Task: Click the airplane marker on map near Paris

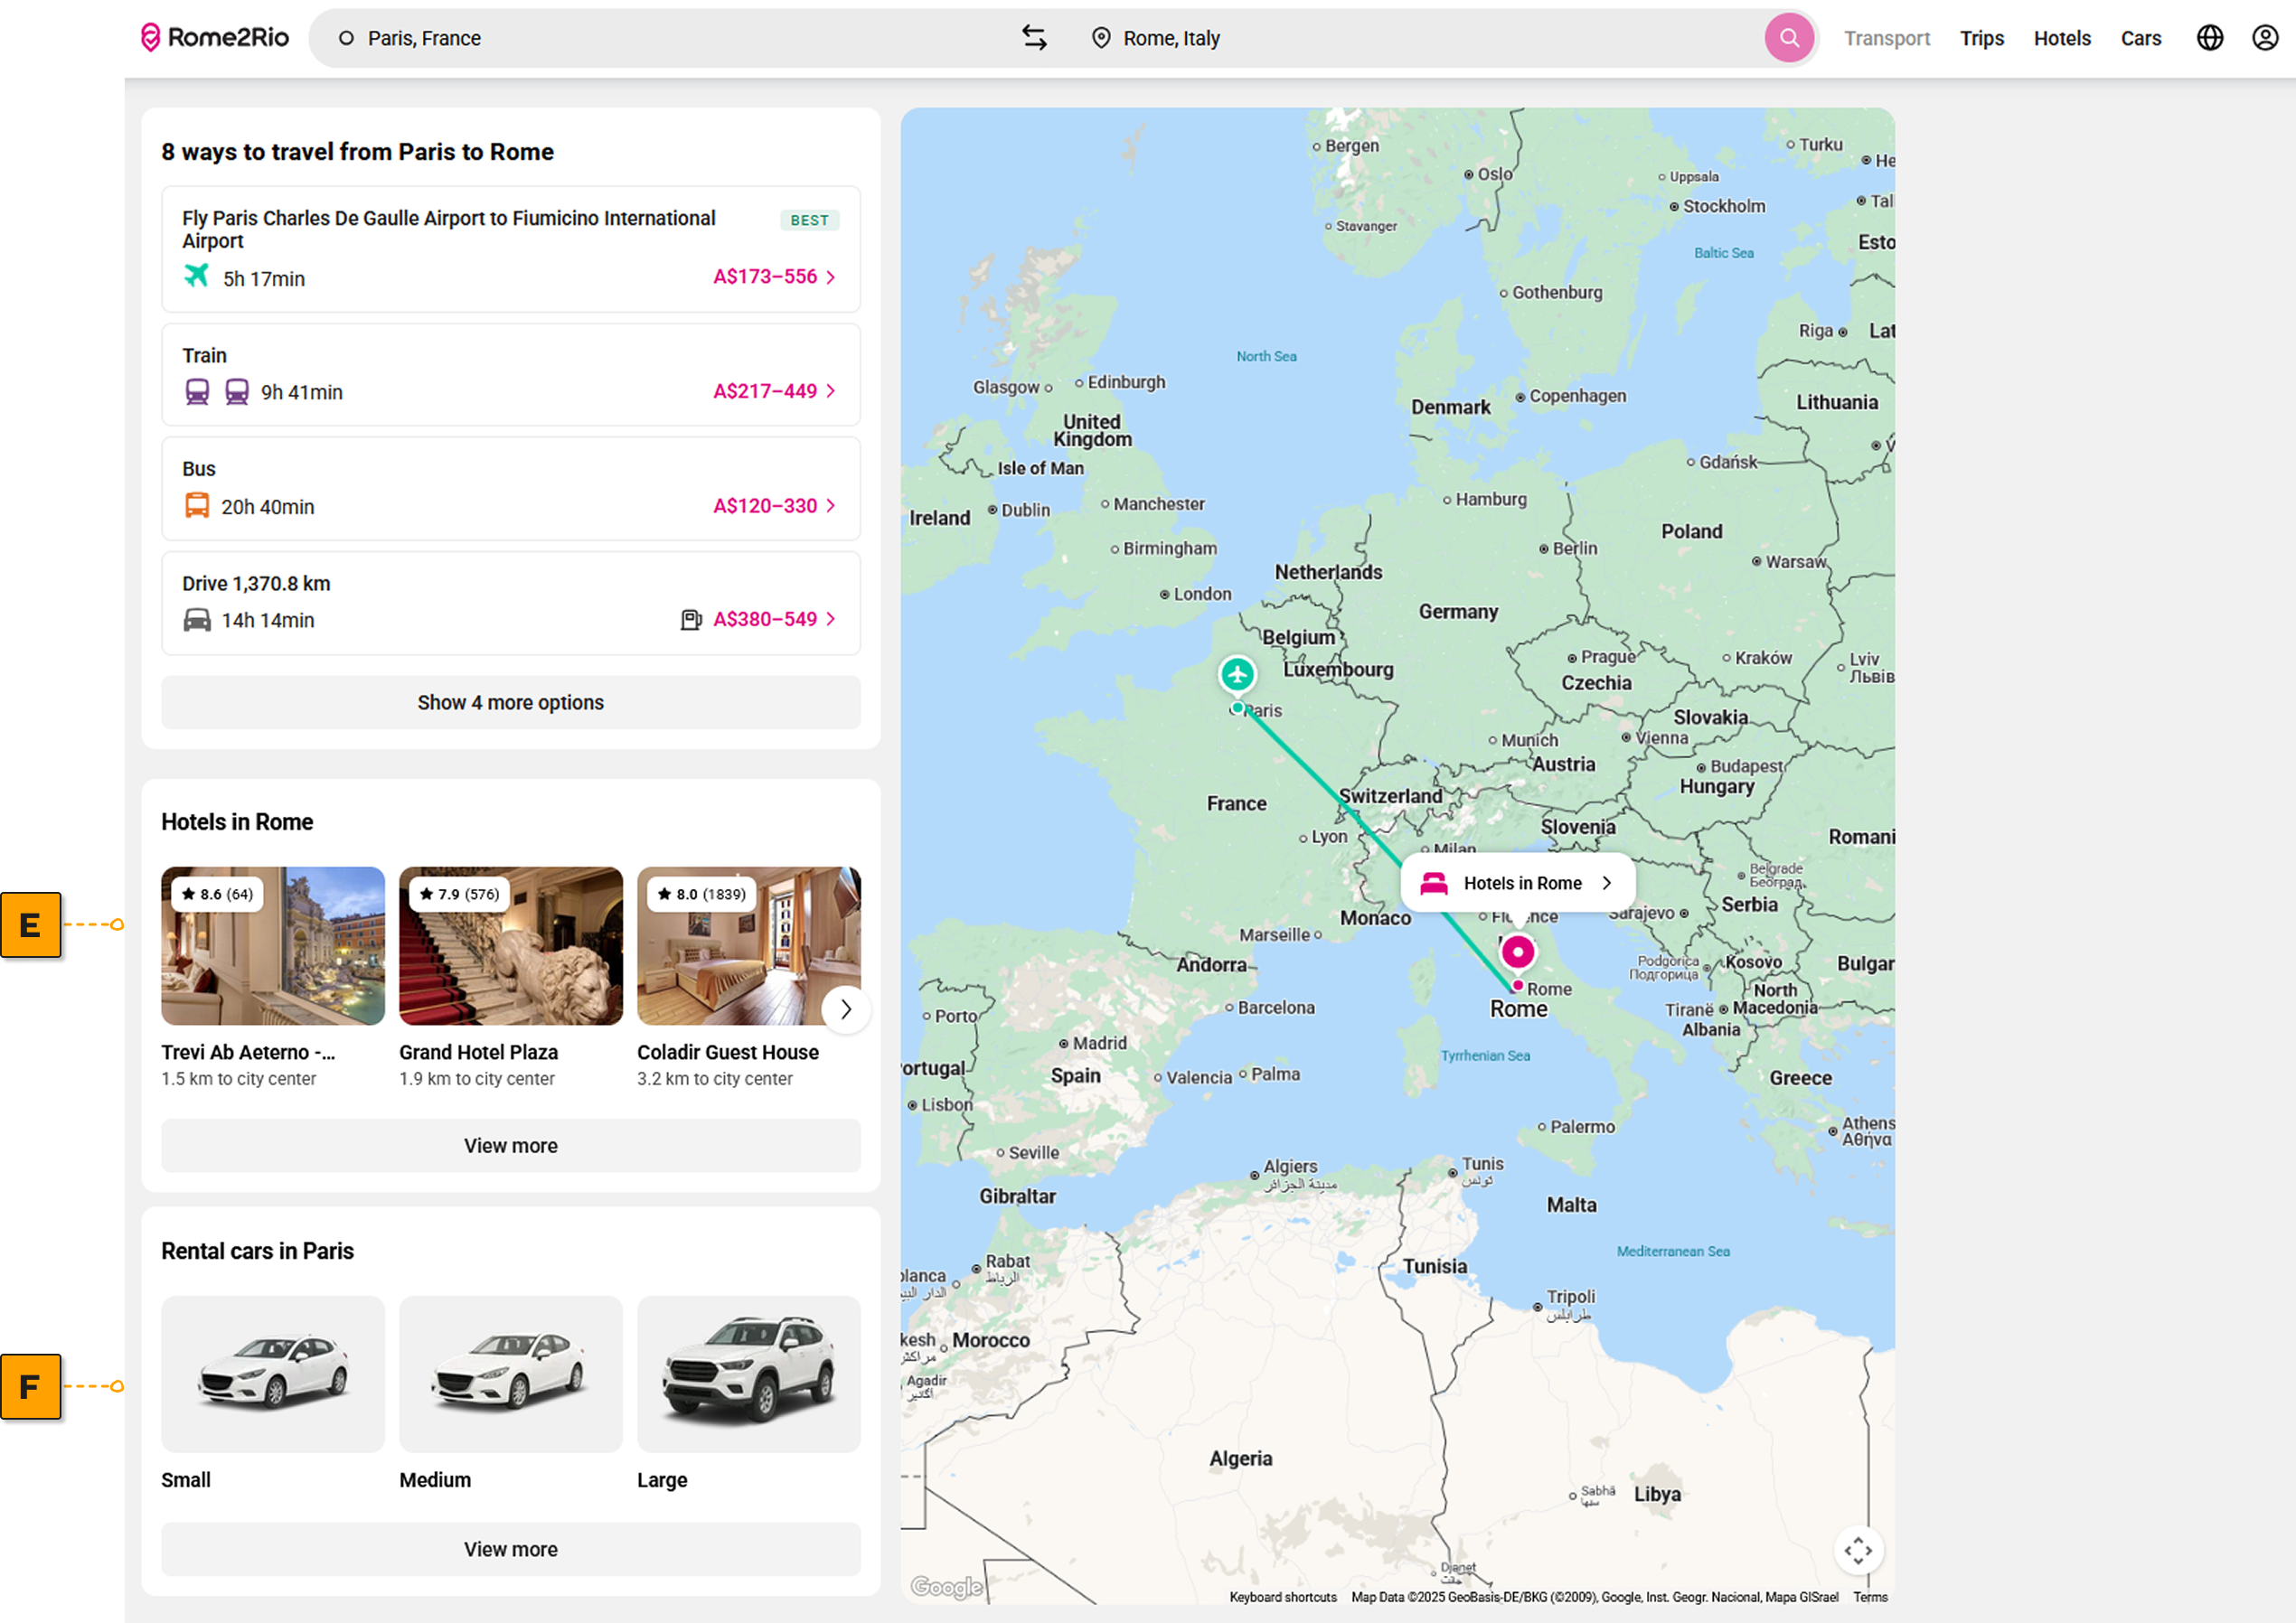Action: pyautogui.click(x=1237, y=674)
